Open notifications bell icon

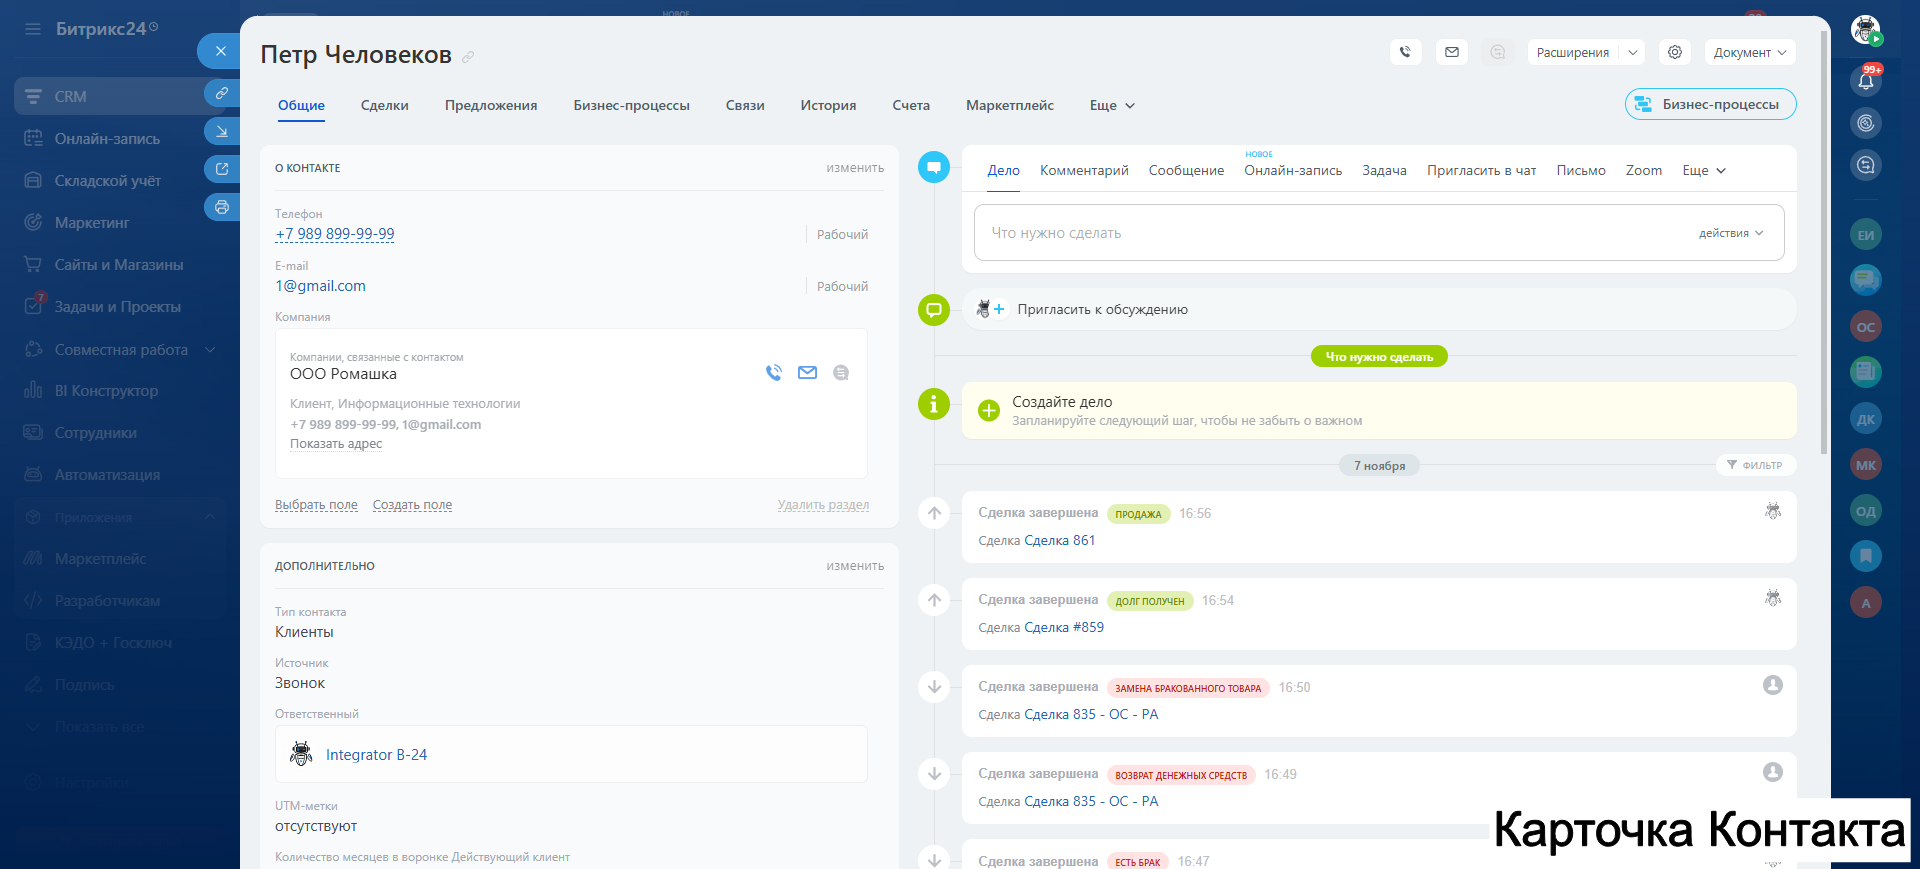[1866, 81]
